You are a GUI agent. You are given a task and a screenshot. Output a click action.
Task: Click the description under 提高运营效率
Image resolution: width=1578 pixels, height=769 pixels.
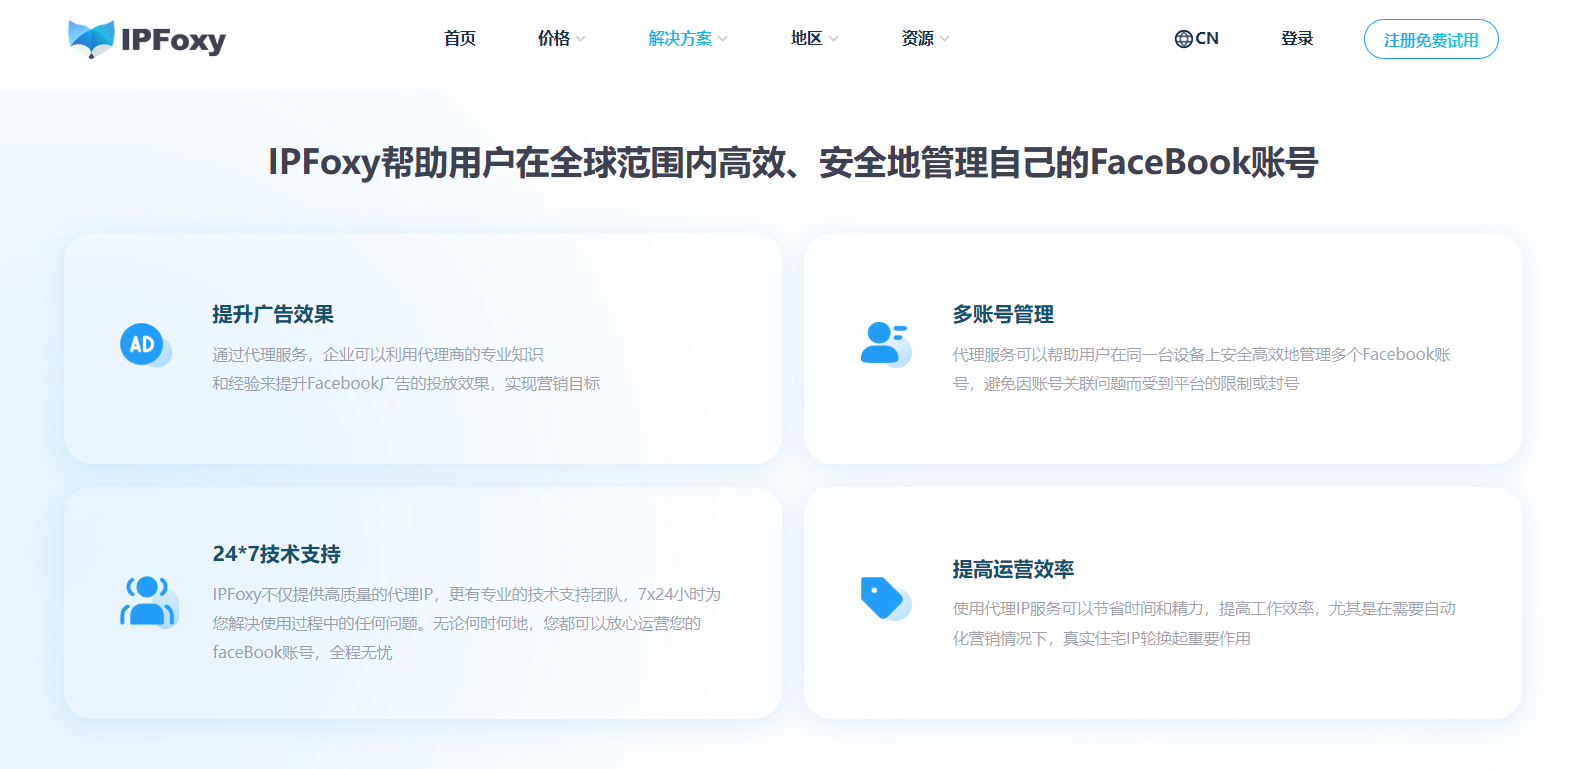pos(1204,623)
